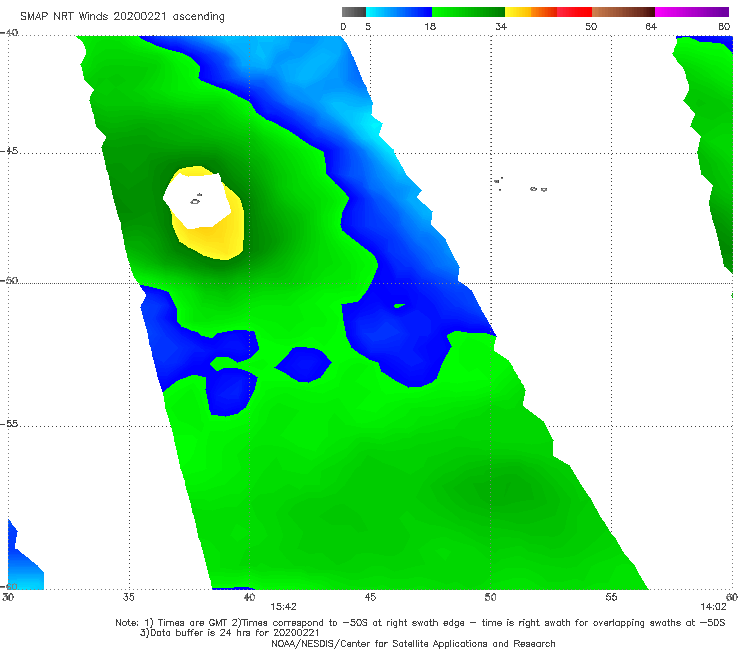Click the longitude label '35'
The height and width of the screenshot is (650, 740).
pos(129,597)
